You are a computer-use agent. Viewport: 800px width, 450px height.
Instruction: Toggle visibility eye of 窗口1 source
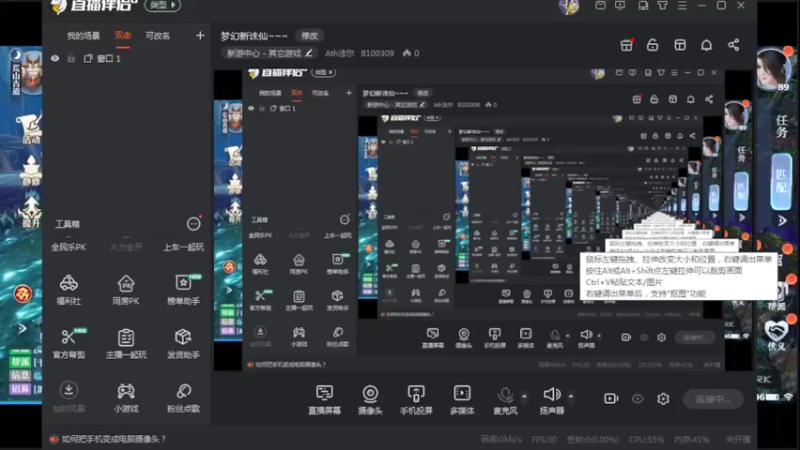pyautogui.click(x=55, y=59)
